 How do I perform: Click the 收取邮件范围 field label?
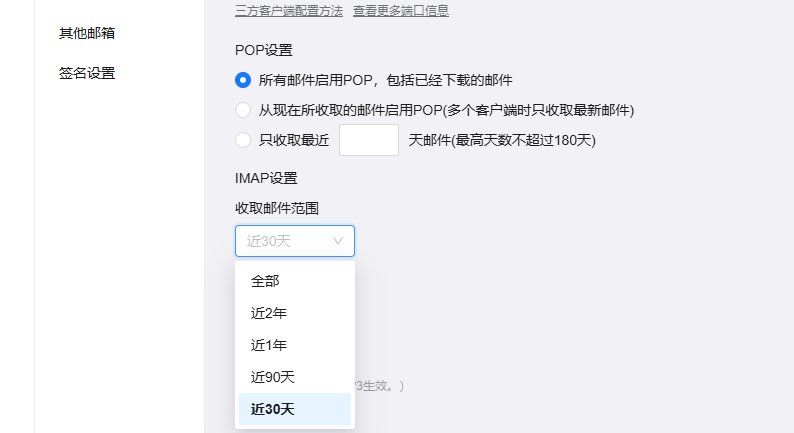tap(277, 207)
